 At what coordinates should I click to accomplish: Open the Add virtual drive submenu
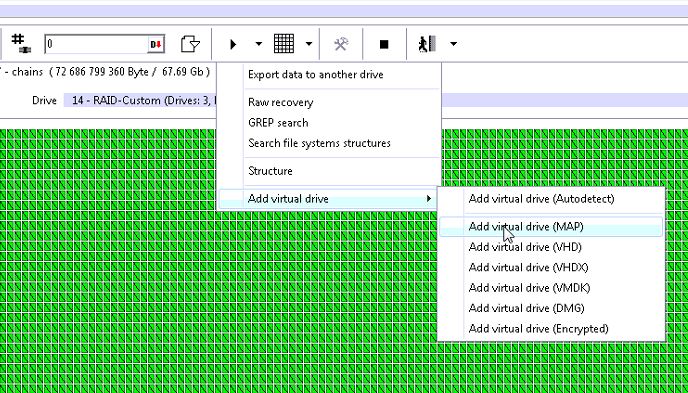click(328, 199)
